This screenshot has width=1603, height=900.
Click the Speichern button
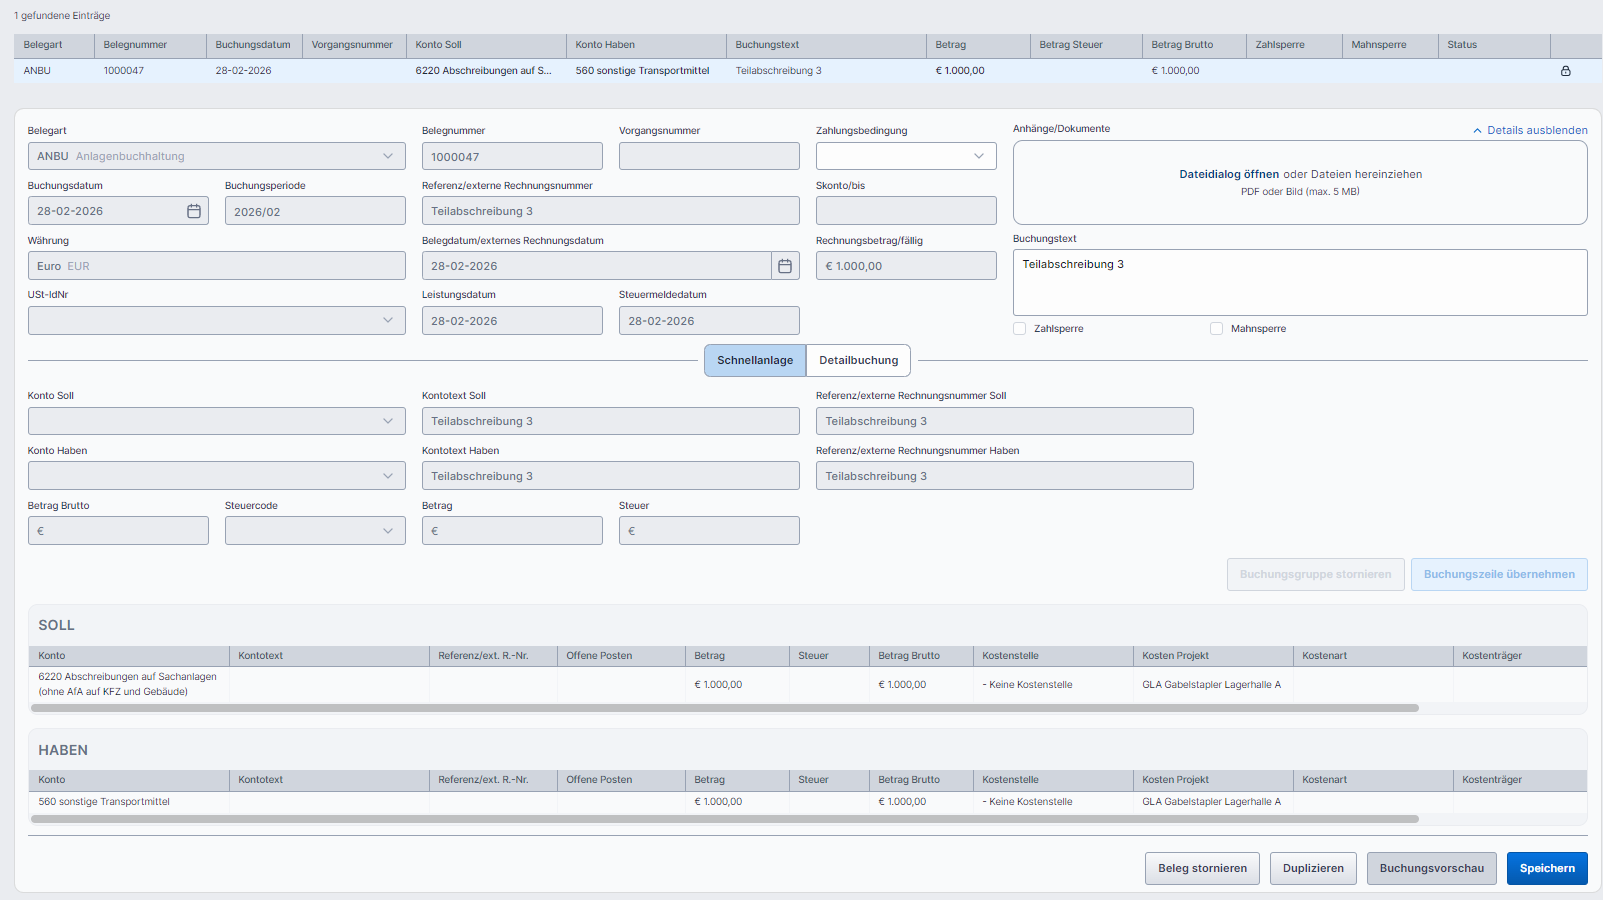tap(1546, 868)
